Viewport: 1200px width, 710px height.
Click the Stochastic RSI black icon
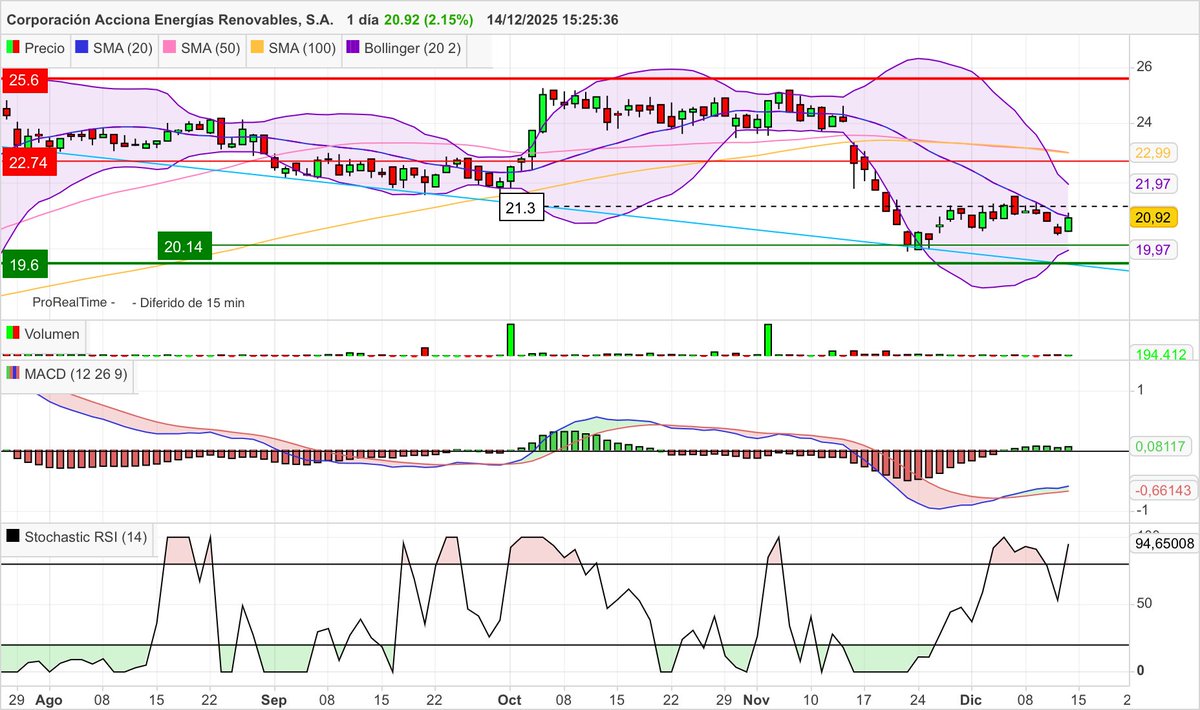12,537
